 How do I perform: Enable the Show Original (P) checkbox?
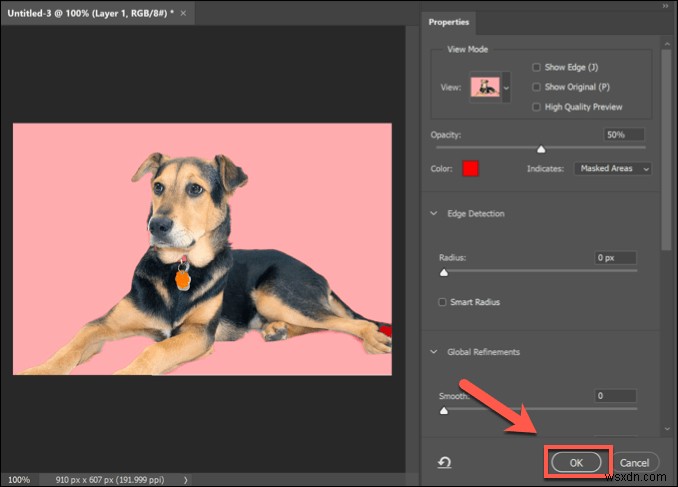[536, 87]
